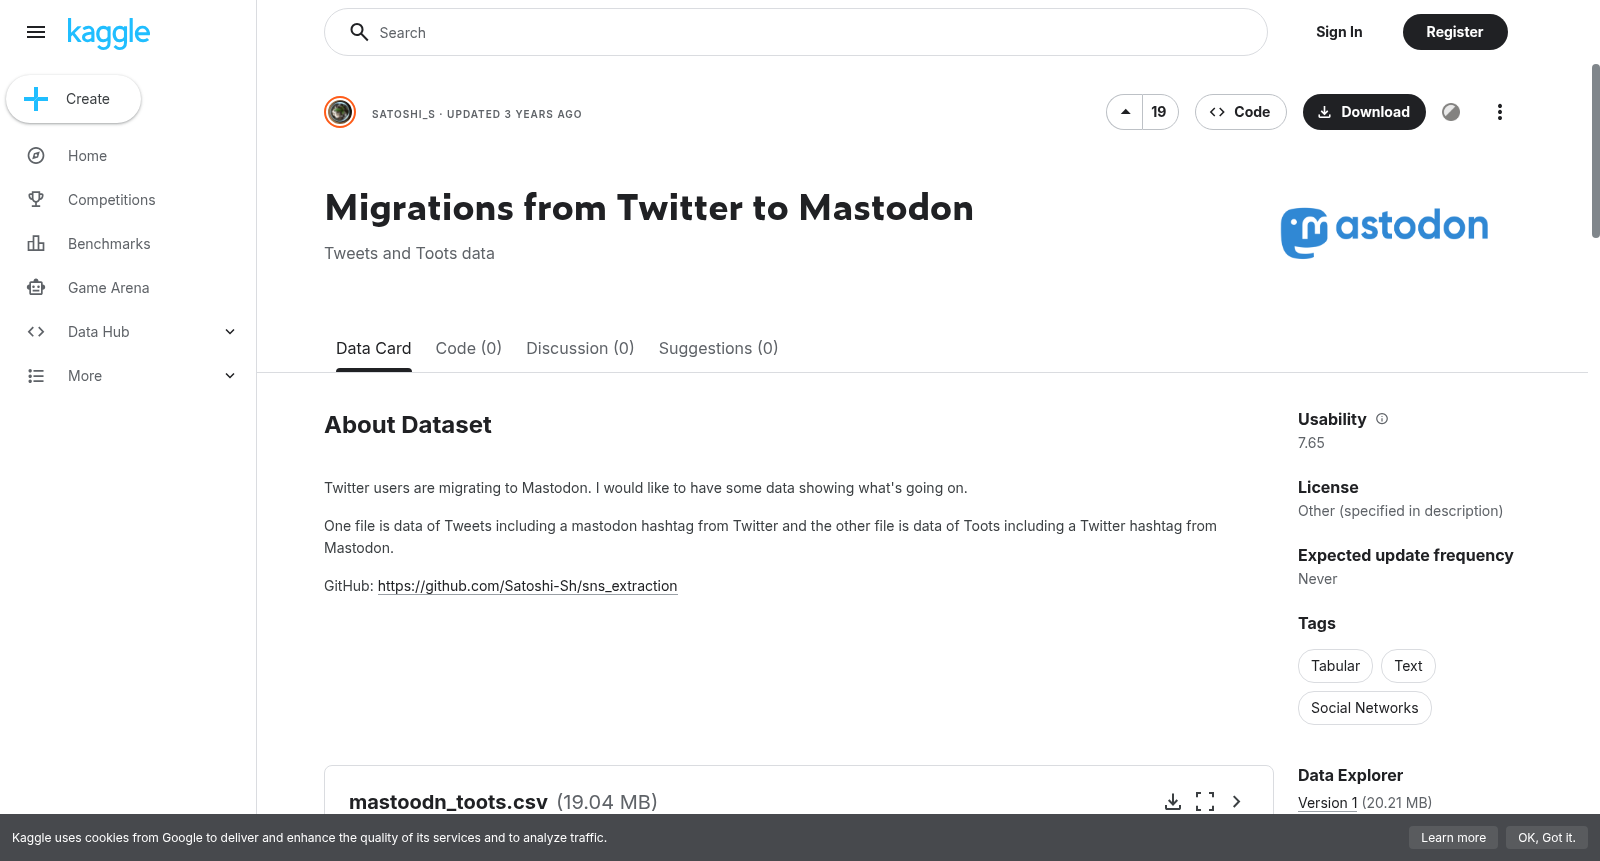Screen dimensions: 1600x861
Task: Download the dataset
Action: click(1364, 112)
